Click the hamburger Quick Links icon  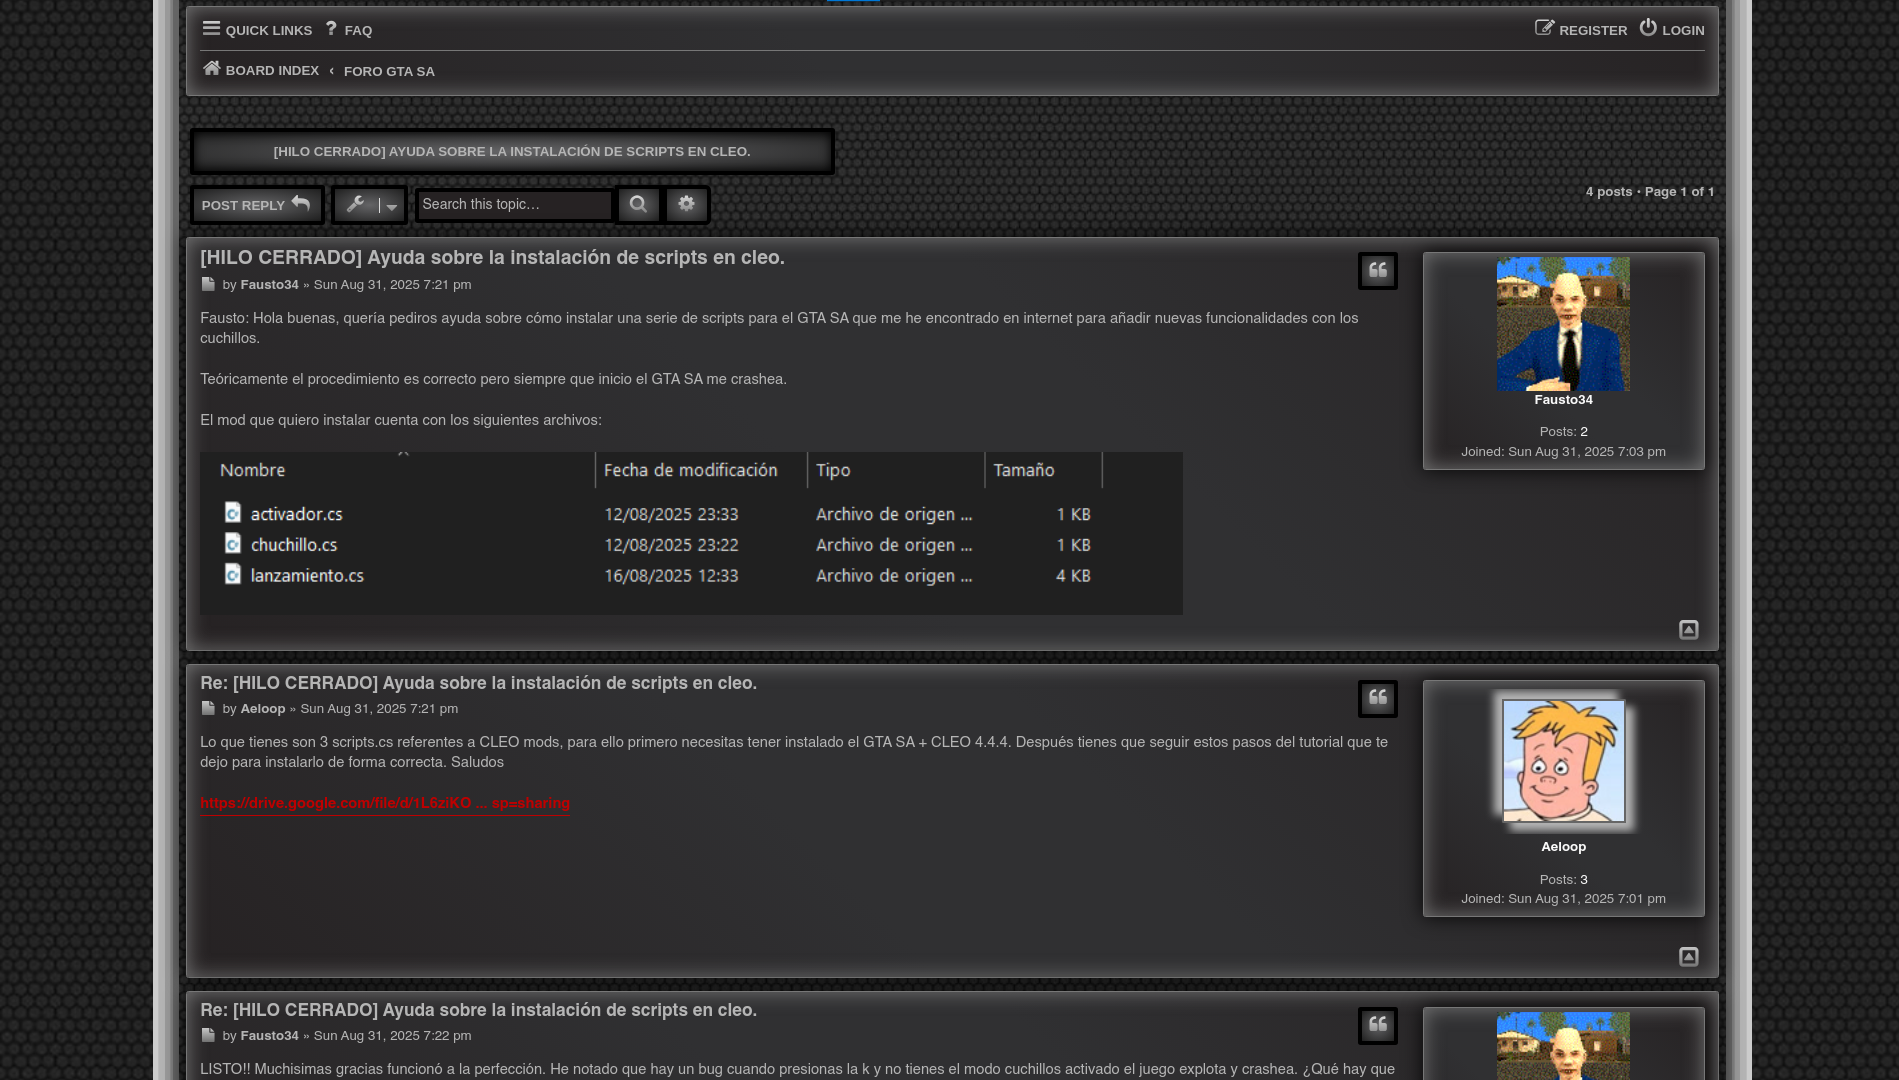[211, 28]
